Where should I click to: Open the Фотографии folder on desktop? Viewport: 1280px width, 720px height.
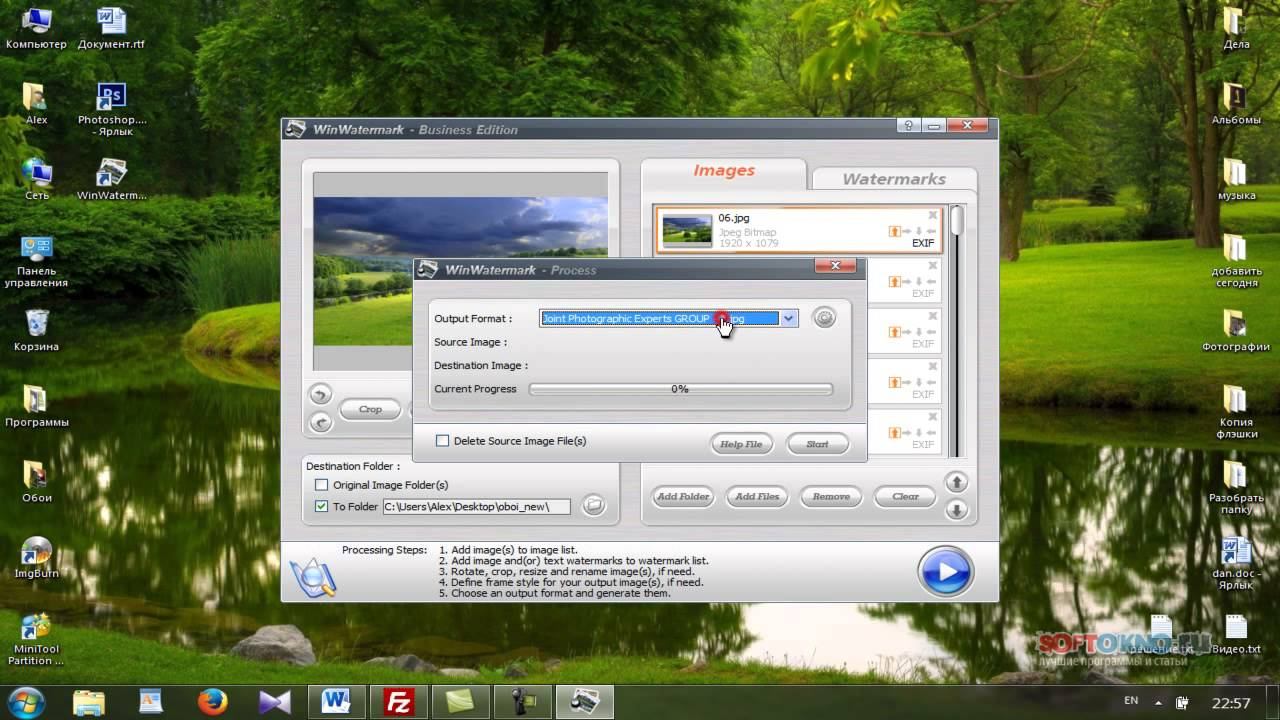click(1236, 331)
